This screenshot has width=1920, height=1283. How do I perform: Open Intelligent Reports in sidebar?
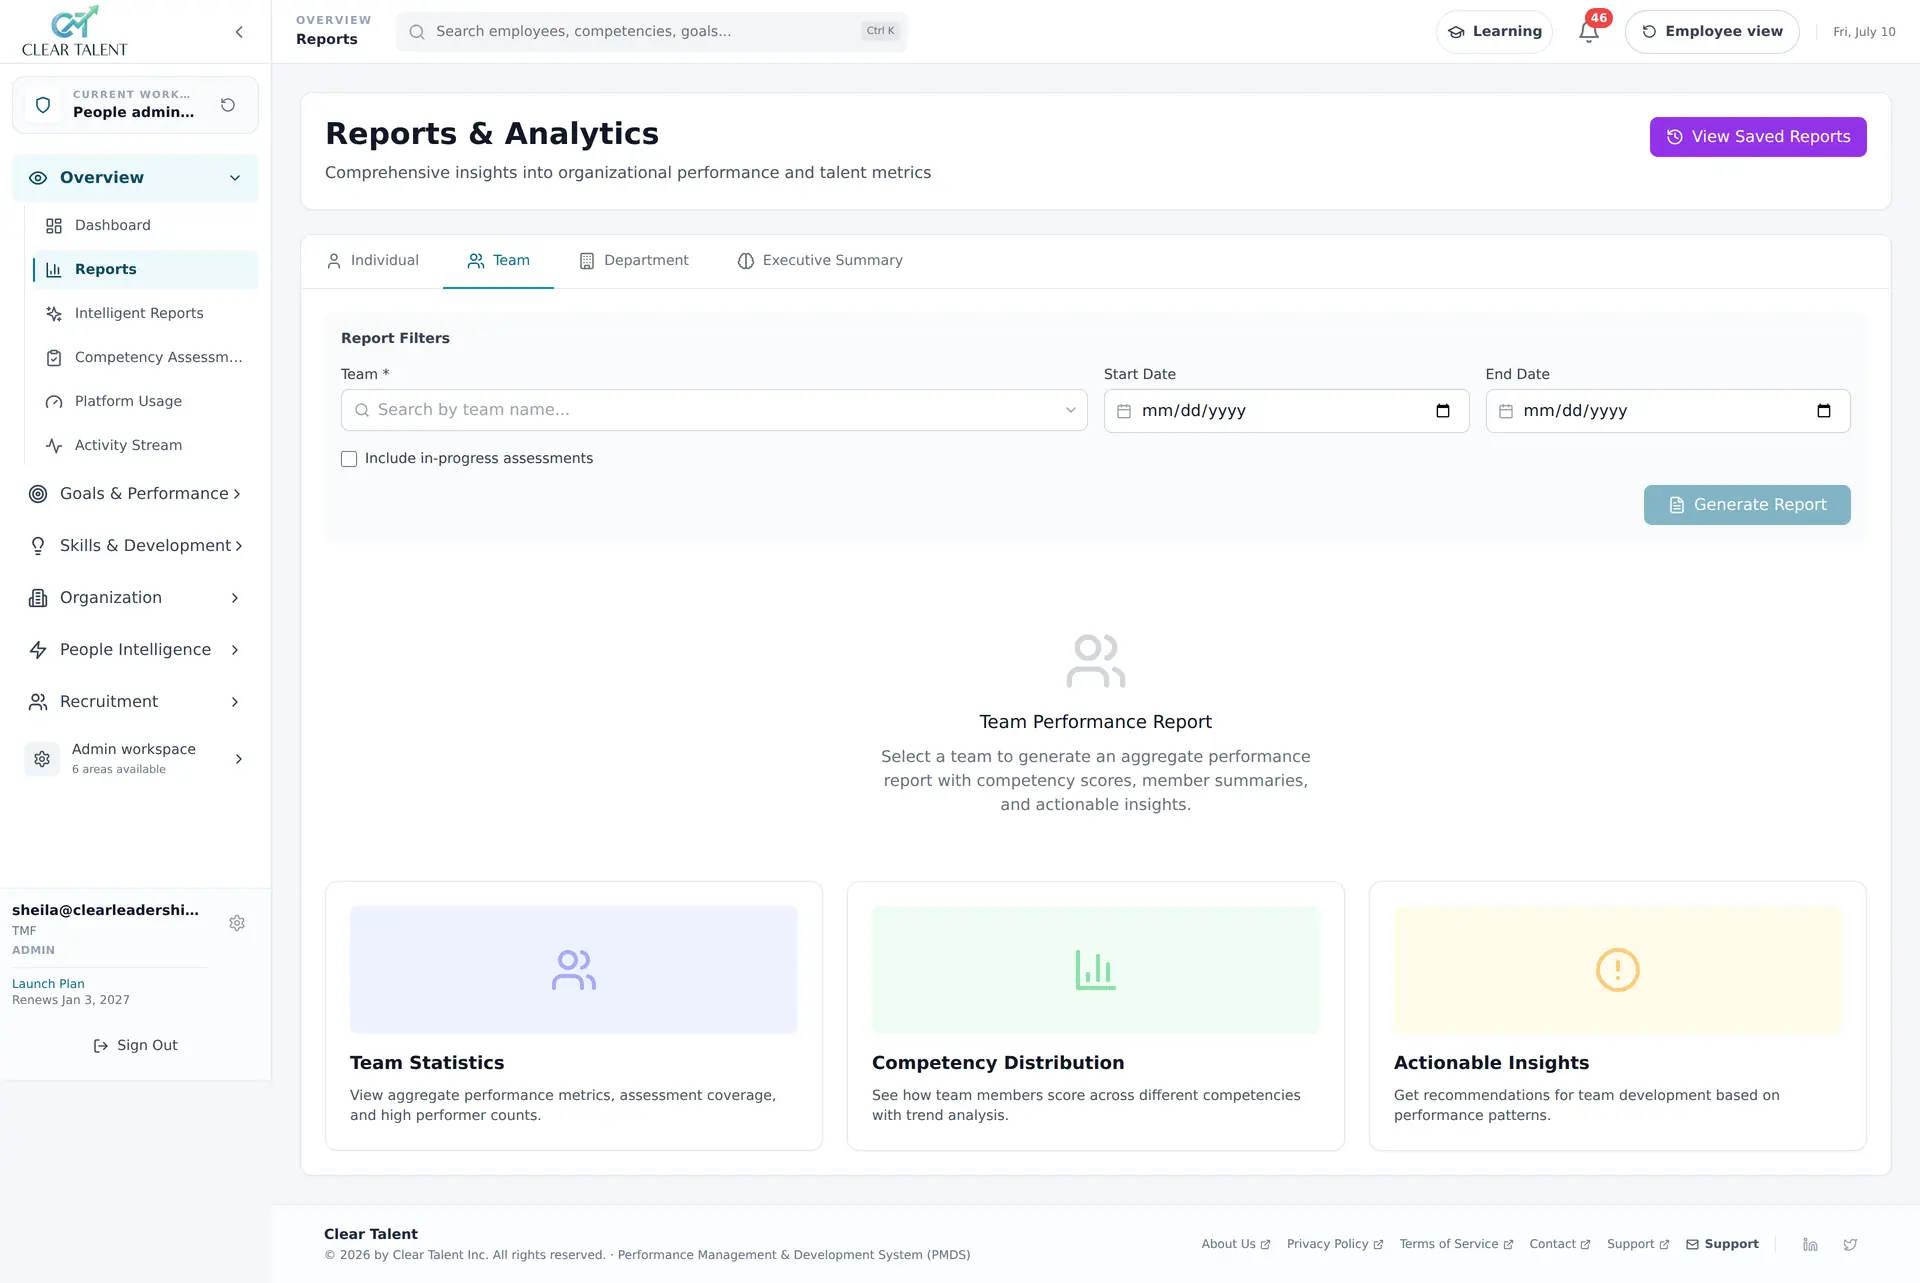[x=145, y=314]
